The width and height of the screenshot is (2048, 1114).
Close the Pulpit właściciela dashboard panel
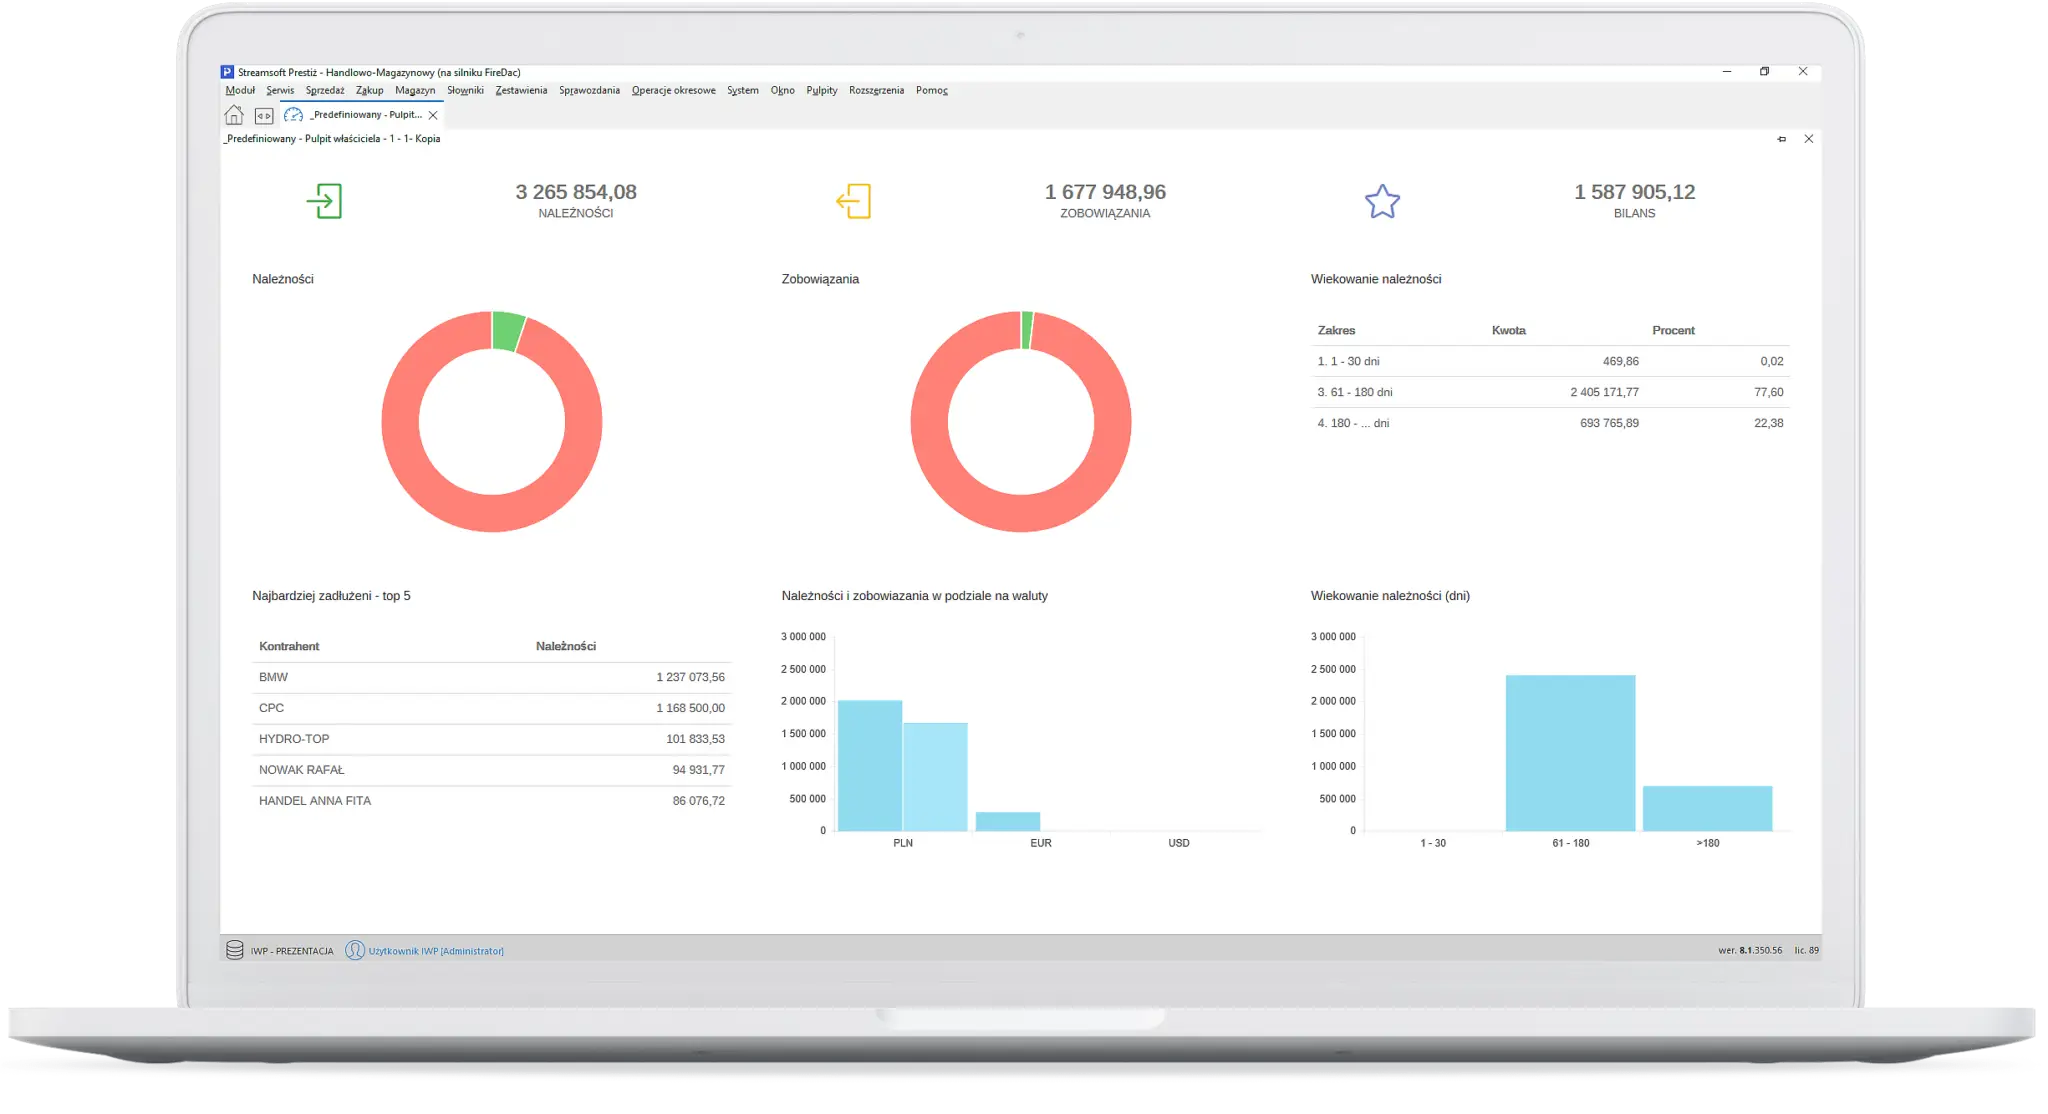click(x=1808, y=139)
